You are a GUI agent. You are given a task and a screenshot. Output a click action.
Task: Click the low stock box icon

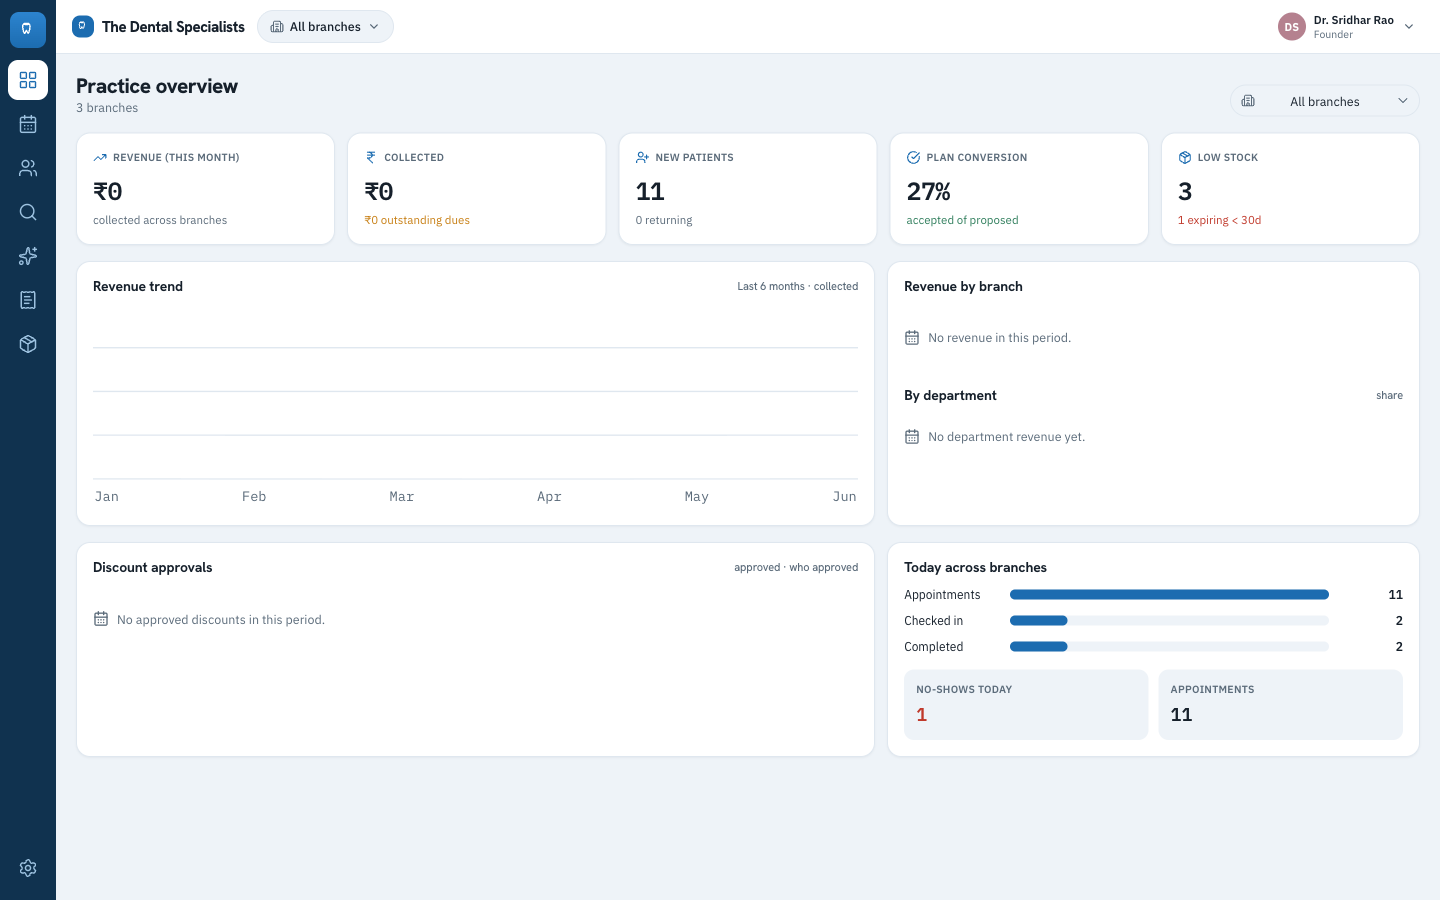coord(1185,158)
